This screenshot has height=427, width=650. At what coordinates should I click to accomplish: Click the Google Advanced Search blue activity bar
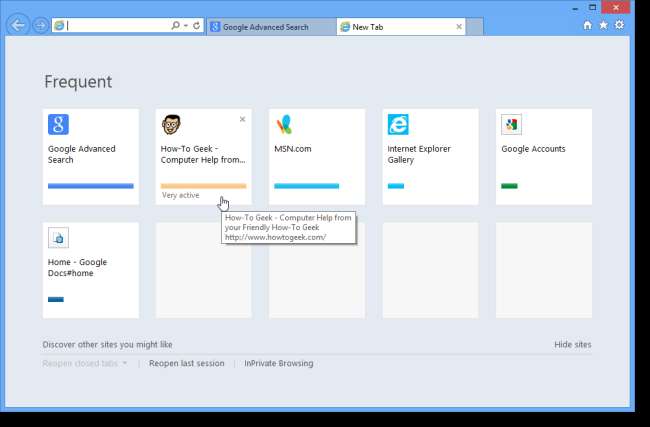tap(91, 186)
